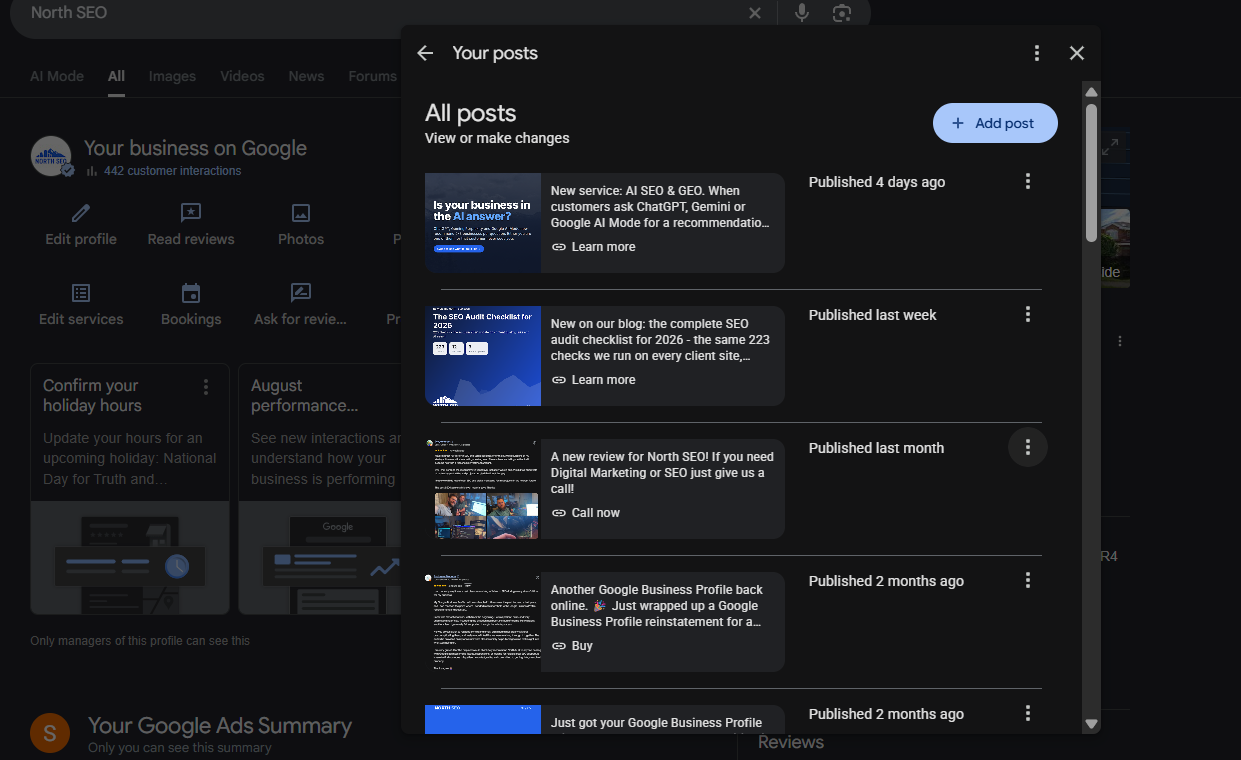The image size is (1241, 760).
Task: Open the Edit services icon
Action: [81, 293]
